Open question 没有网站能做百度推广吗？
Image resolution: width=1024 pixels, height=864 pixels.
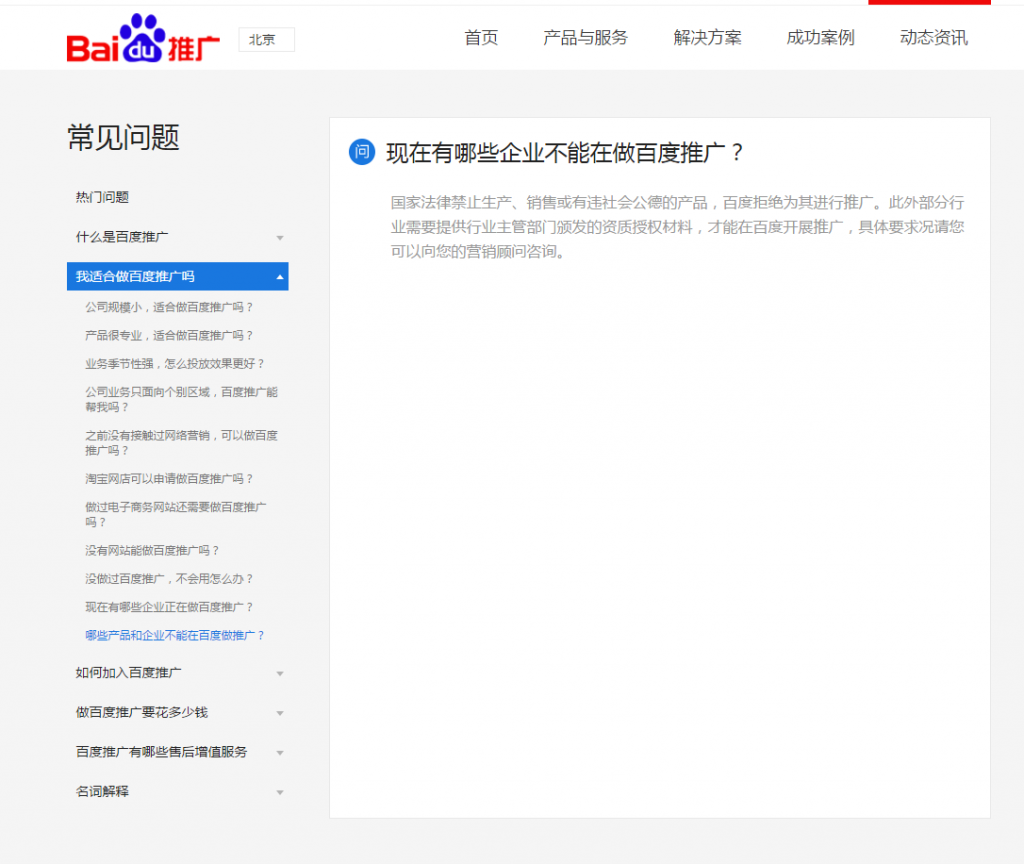pyautogui.click(x=152, y=551)
